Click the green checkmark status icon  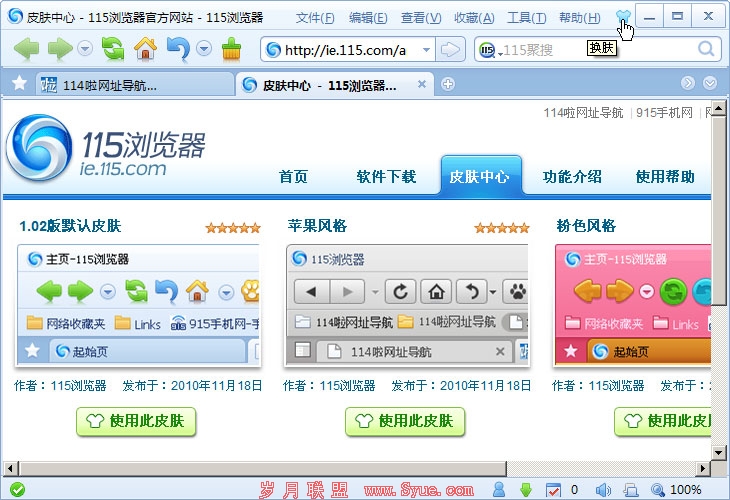click(x=18, y=489)
